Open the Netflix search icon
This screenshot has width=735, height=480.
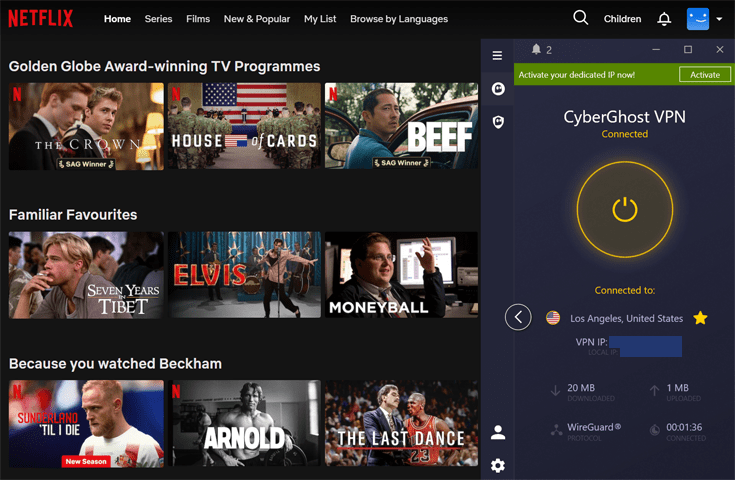[x=580, y=18]
